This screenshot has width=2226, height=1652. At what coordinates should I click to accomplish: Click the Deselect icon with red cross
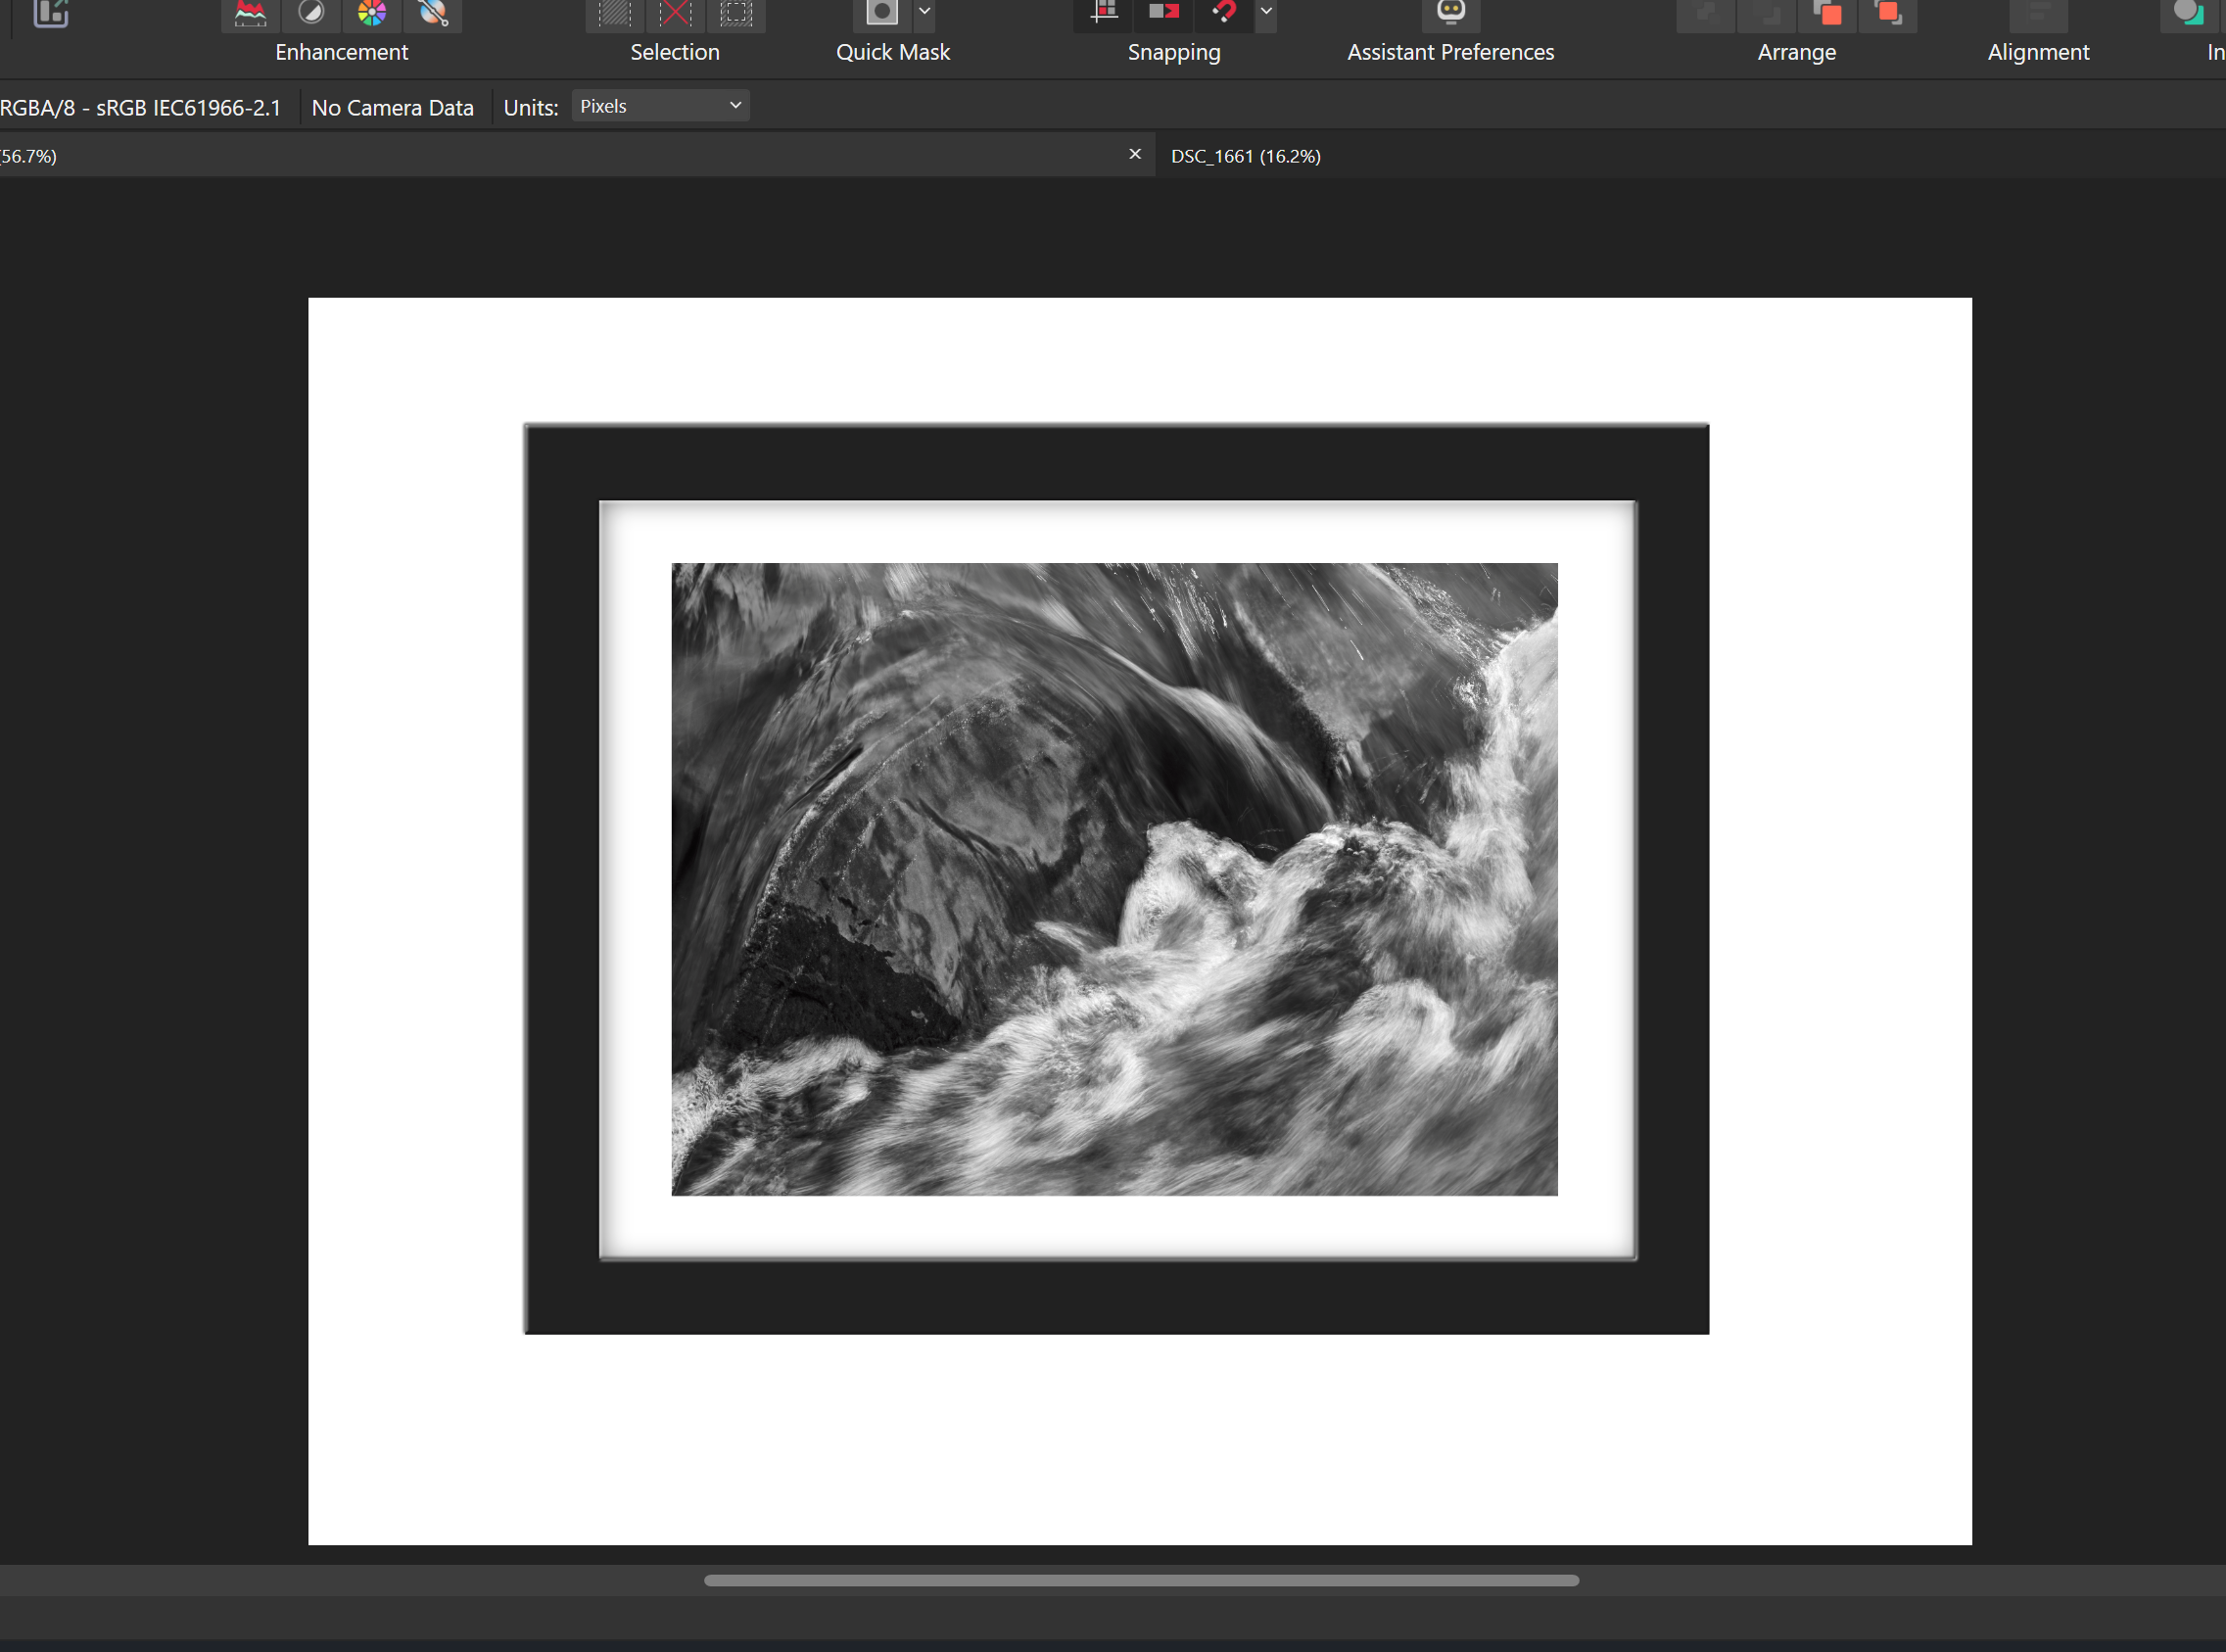point(675,14)
